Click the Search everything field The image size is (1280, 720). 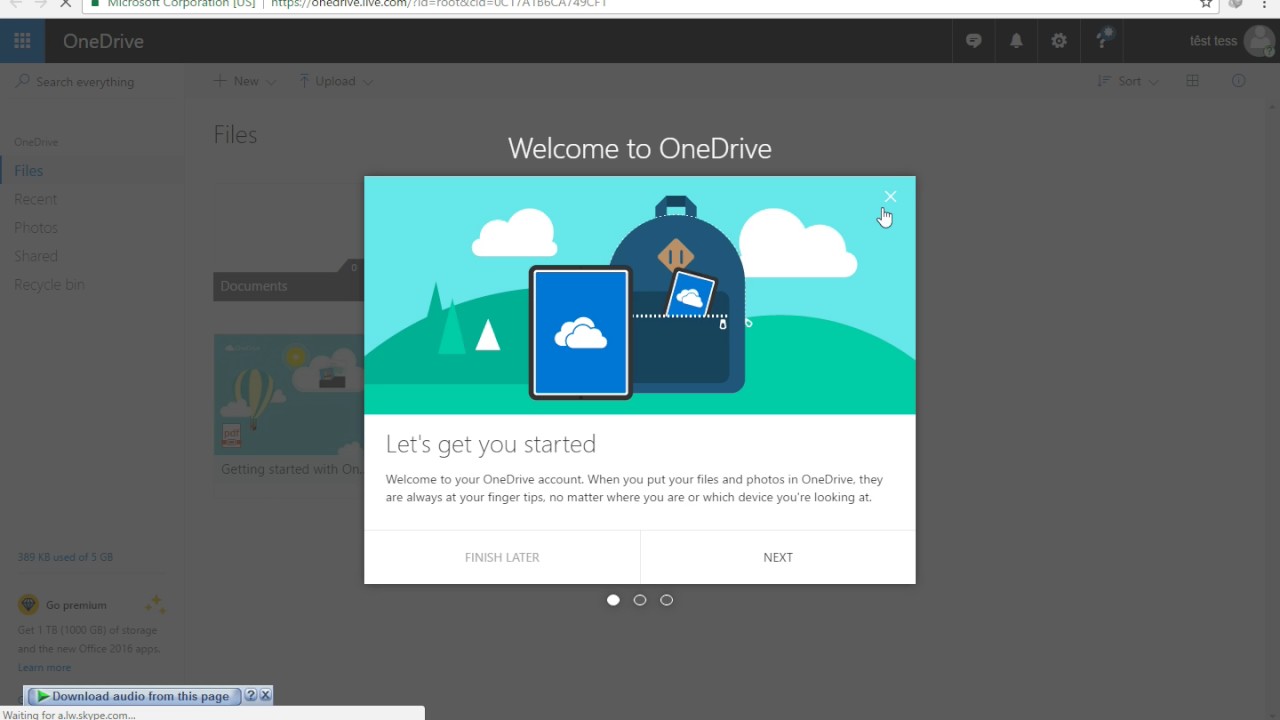pyautogui.click(x=92, y=82)
